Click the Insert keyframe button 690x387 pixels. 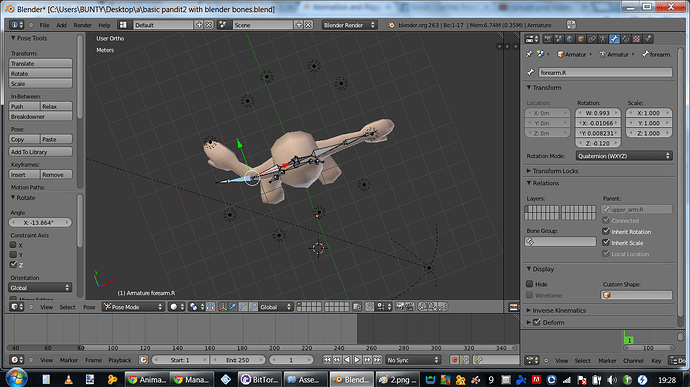click(x=24, y=175)
